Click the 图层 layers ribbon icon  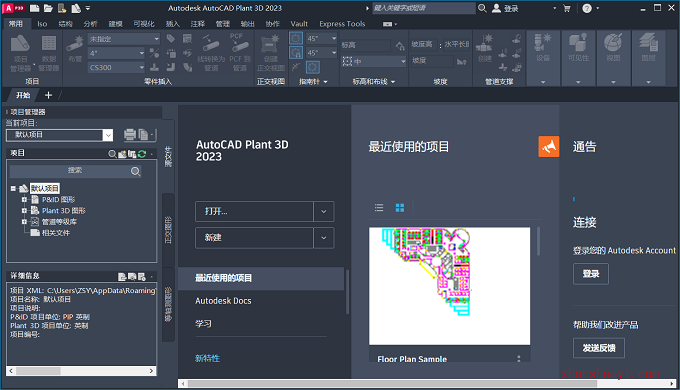click(x=648, y=48)
